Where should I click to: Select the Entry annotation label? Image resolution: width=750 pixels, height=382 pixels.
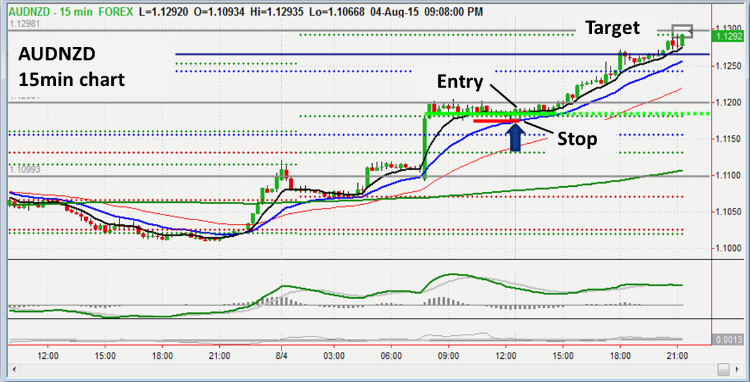tap(460, 82)
